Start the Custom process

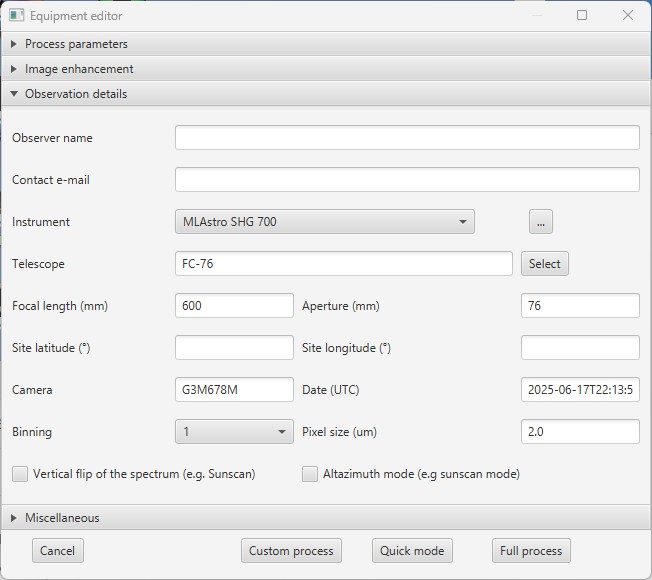291,551
